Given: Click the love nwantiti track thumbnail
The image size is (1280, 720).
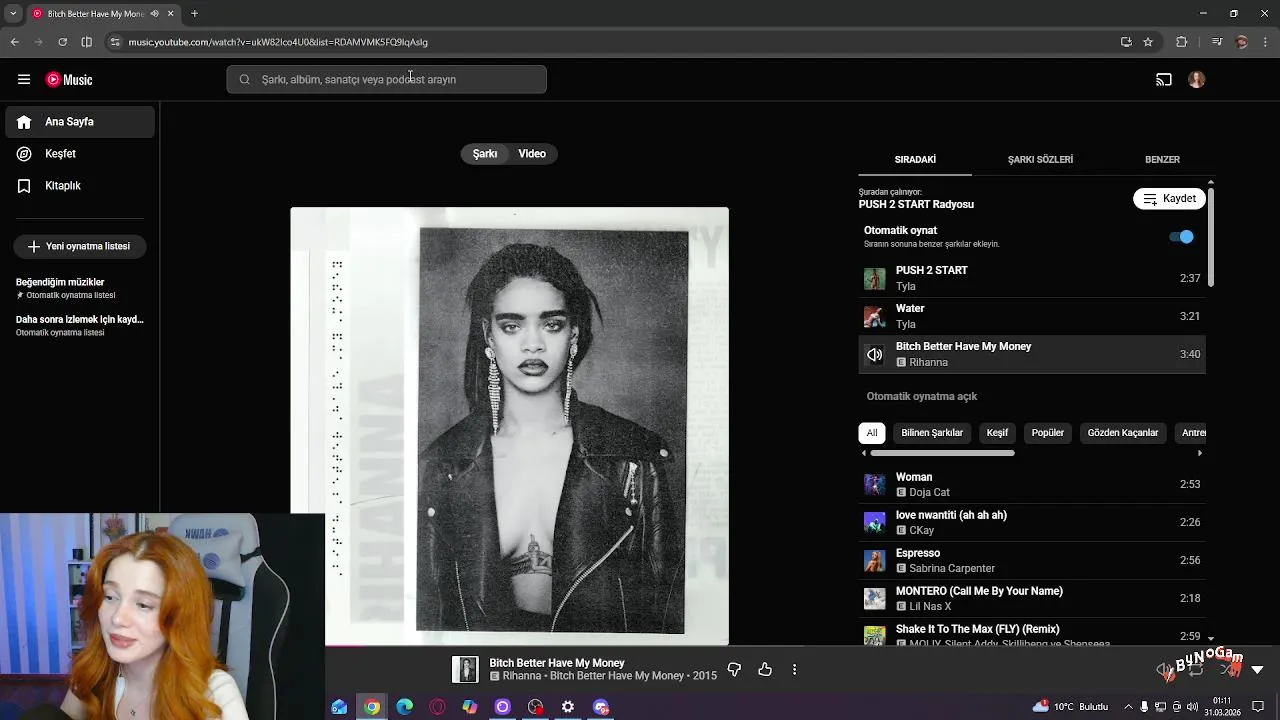Looking at the screenshot, I should 875,522.
